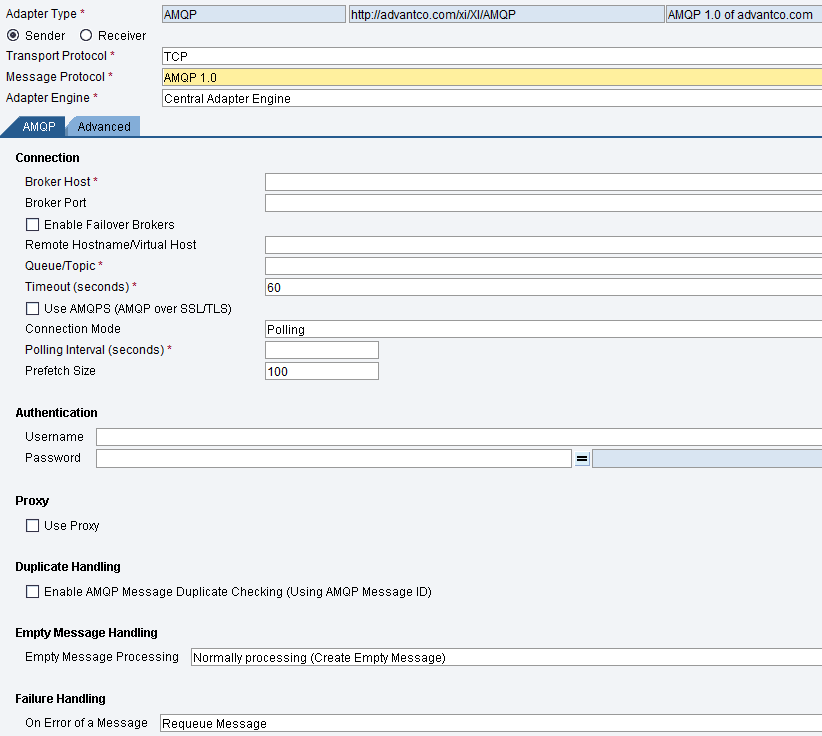Open the Connection Mode Polling dropdown
The width and height of the screenshot is (822, 736).
coord(542,329)
